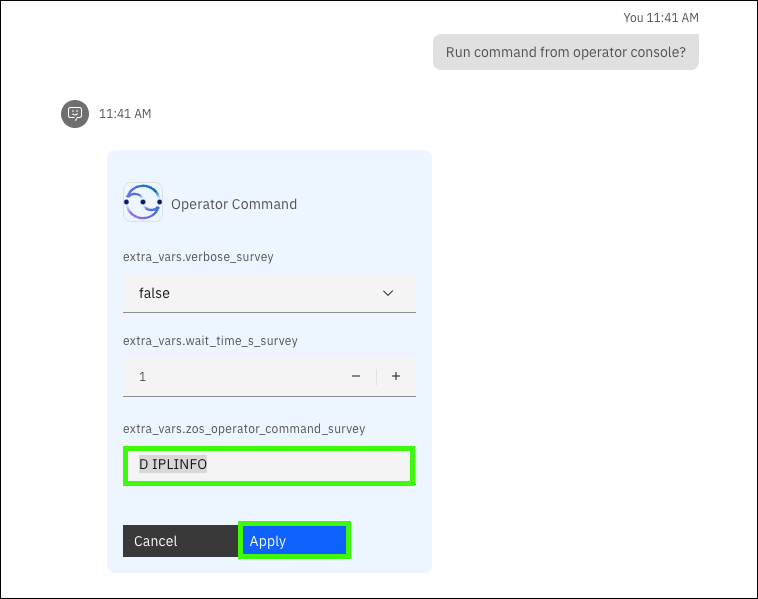Click the highlighted 'D IPLINFO' text
This screenshot has height=599, width=758.
pos(173,465)
